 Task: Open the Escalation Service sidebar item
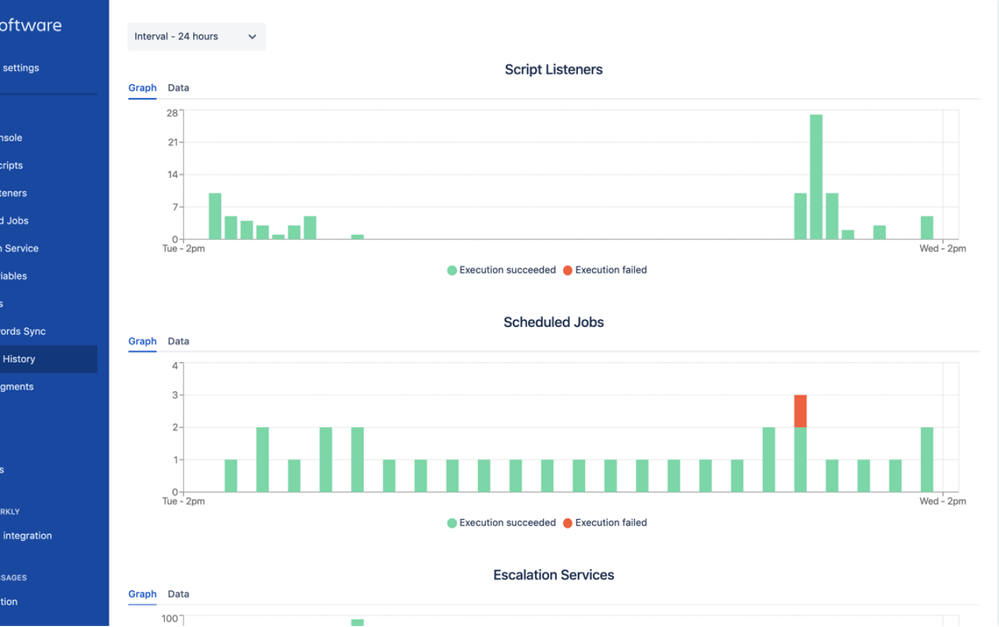[x=19, y=249]
